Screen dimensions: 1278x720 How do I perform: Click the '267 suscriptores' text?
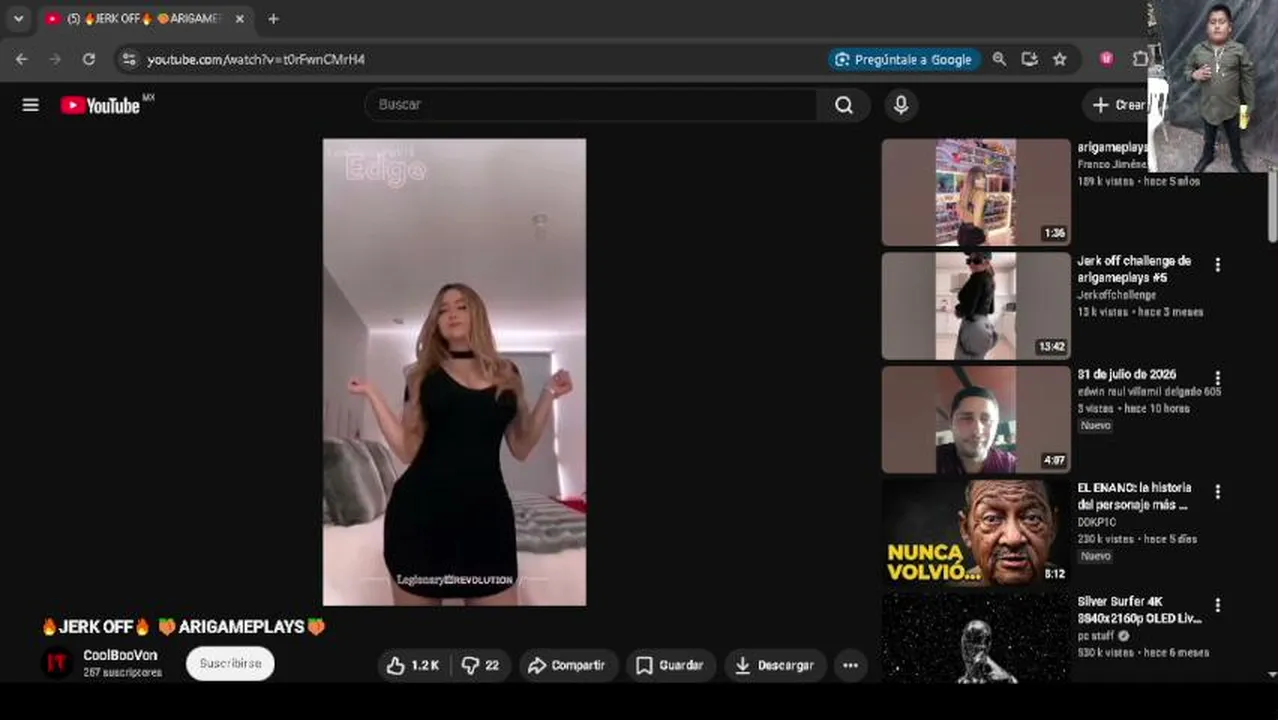click(x=122, y=673)
